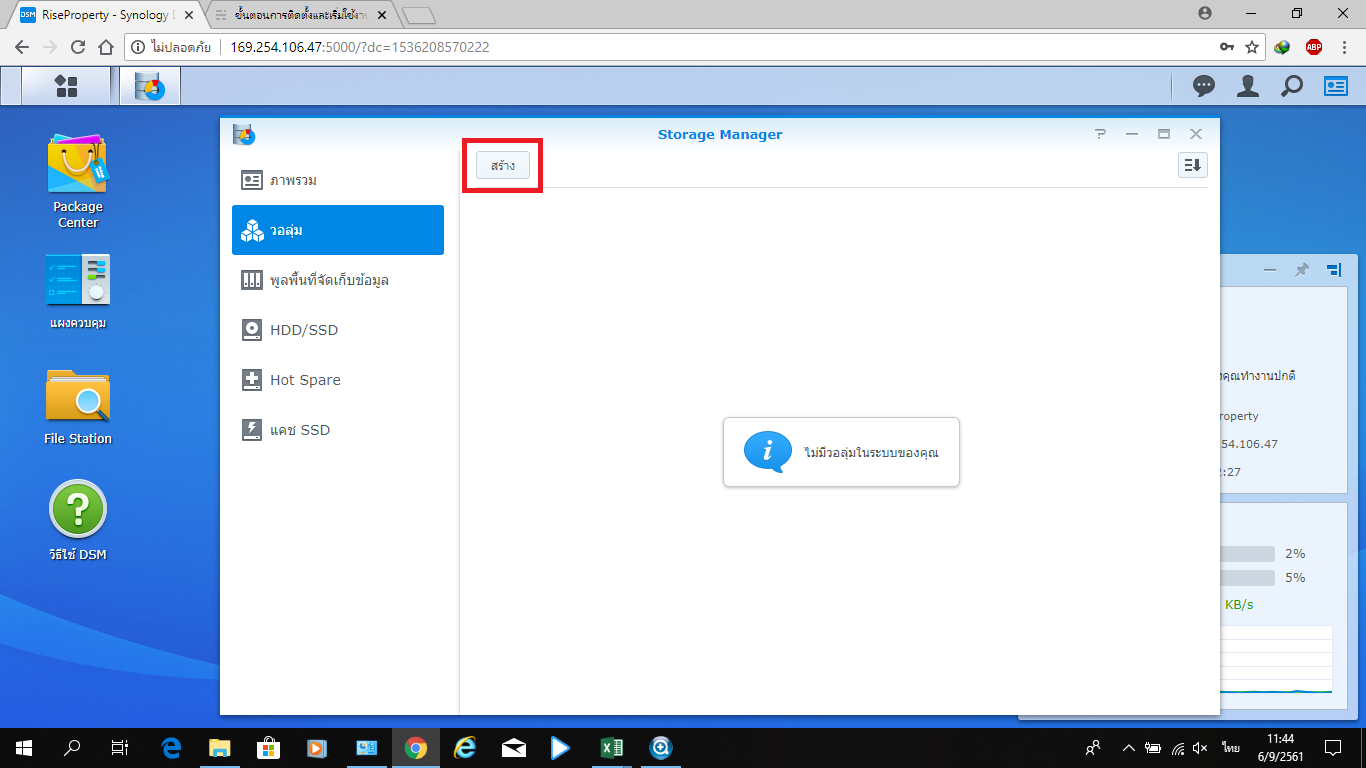This screenshot has width=1366, height=768.
Task: Open the user account options icon
Action: coord(1247,86)
